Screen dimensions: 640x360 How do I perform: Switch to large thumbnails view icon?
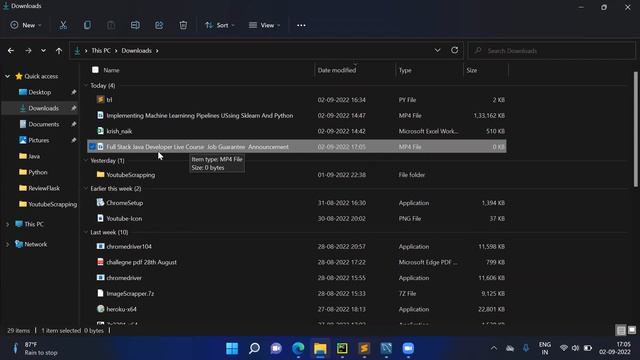coord(631,330)
